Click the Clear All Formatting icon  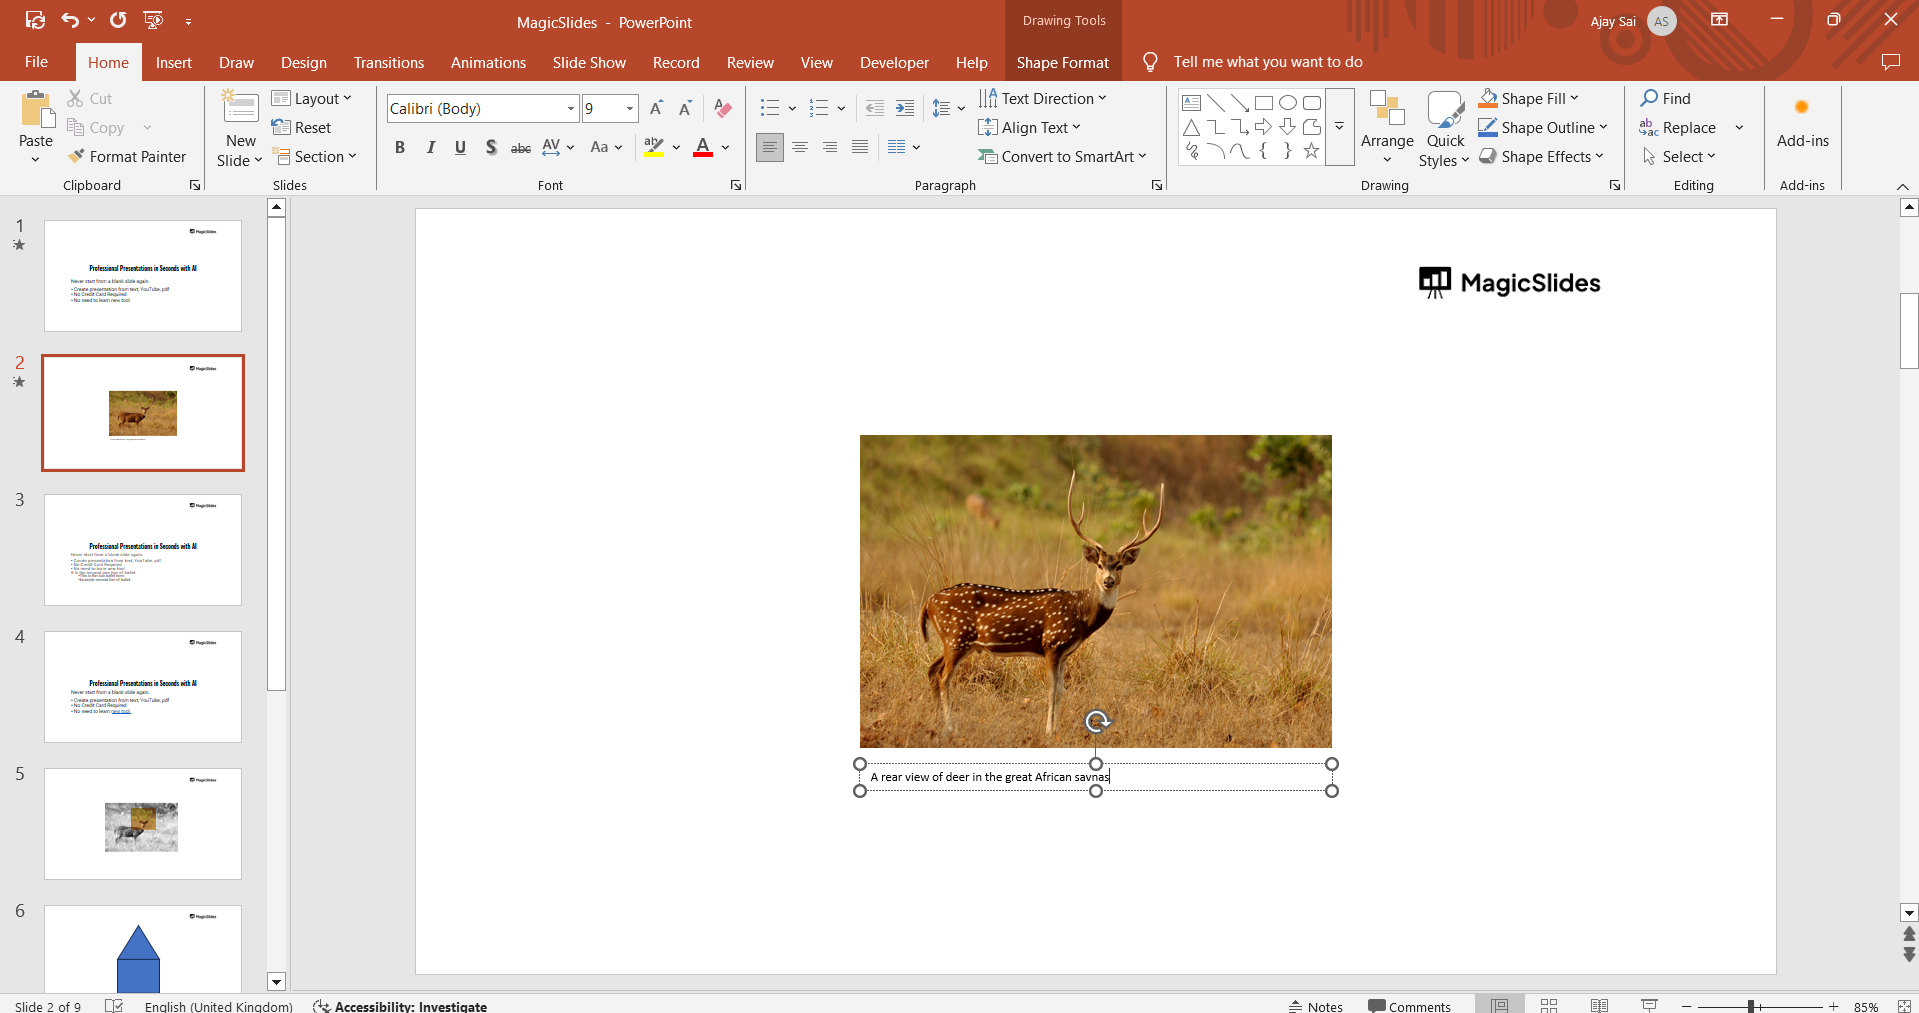723,109
